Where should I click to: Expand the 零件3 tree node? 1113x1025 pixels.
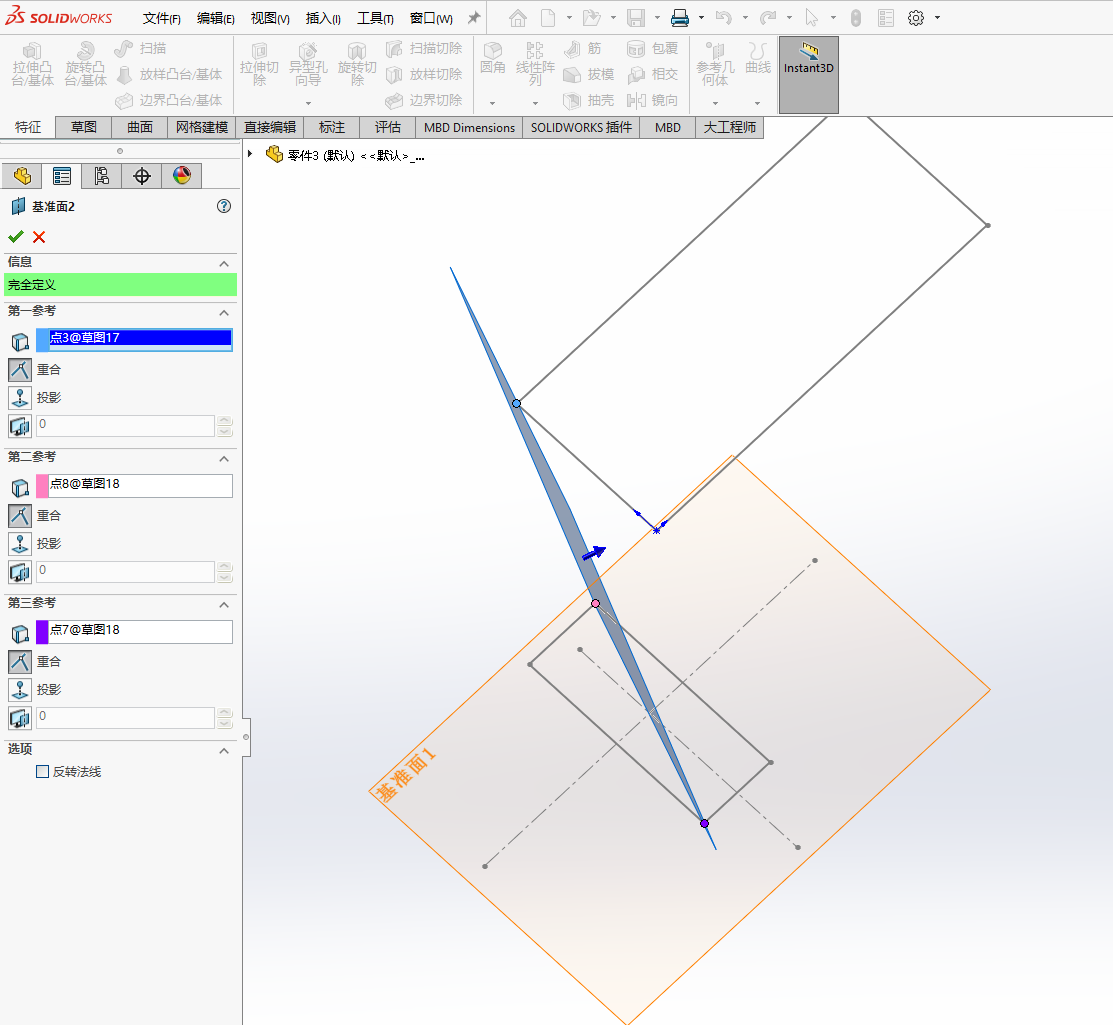pos(250,154)
